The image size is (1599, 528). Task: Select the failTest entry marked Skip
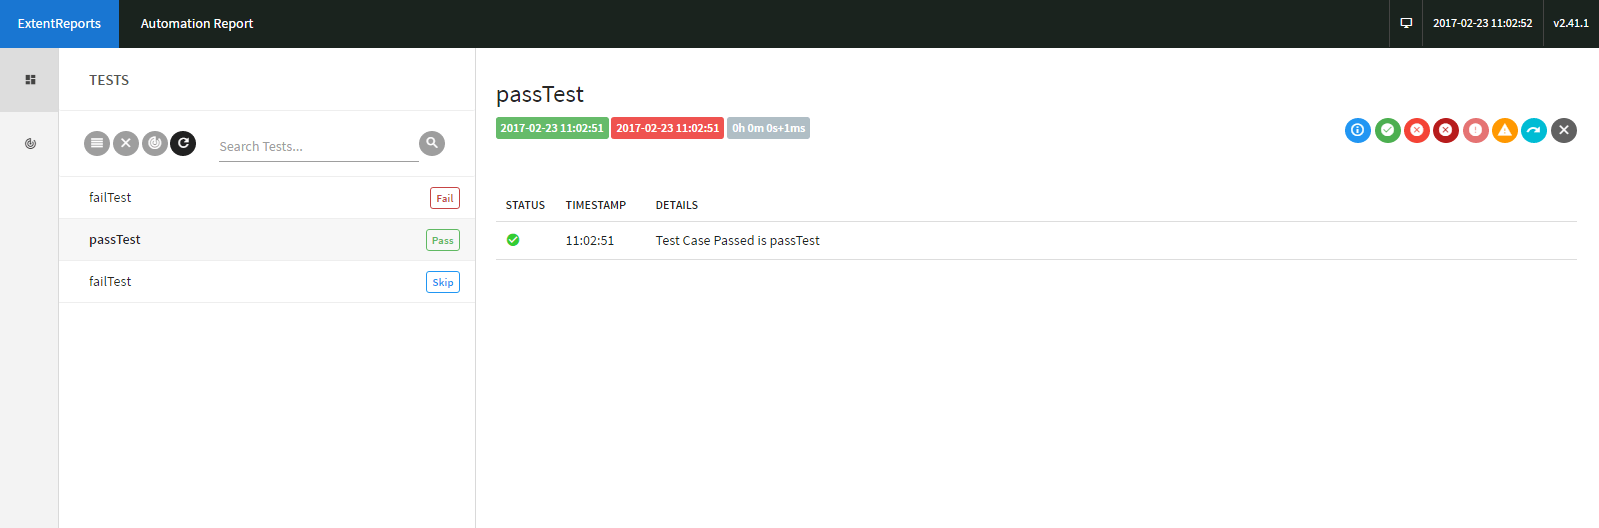pyautogui.click(x=267, y=282)
